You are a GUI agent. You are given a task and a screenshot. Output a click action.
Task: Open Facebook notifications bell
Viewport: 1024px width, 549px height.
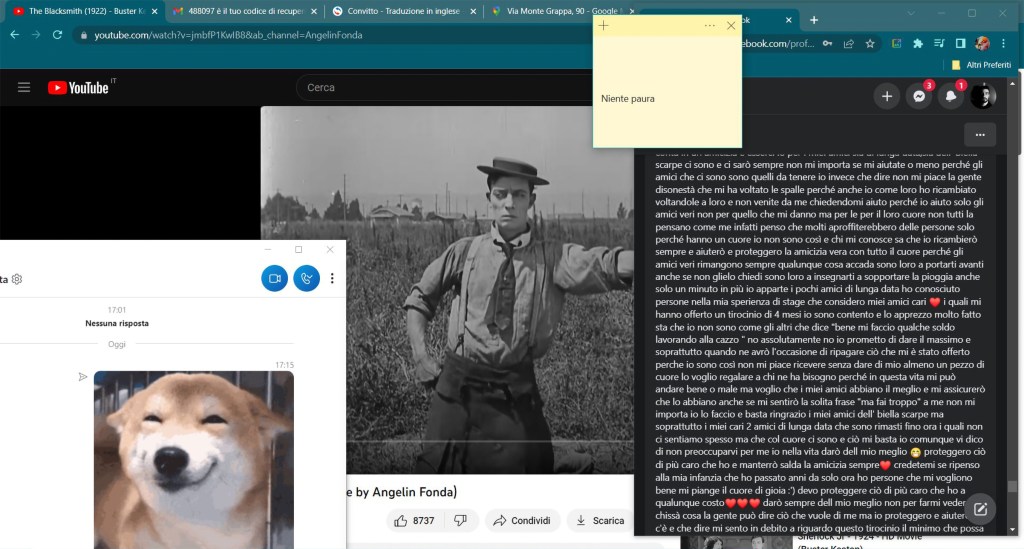[x=951, y=96]
